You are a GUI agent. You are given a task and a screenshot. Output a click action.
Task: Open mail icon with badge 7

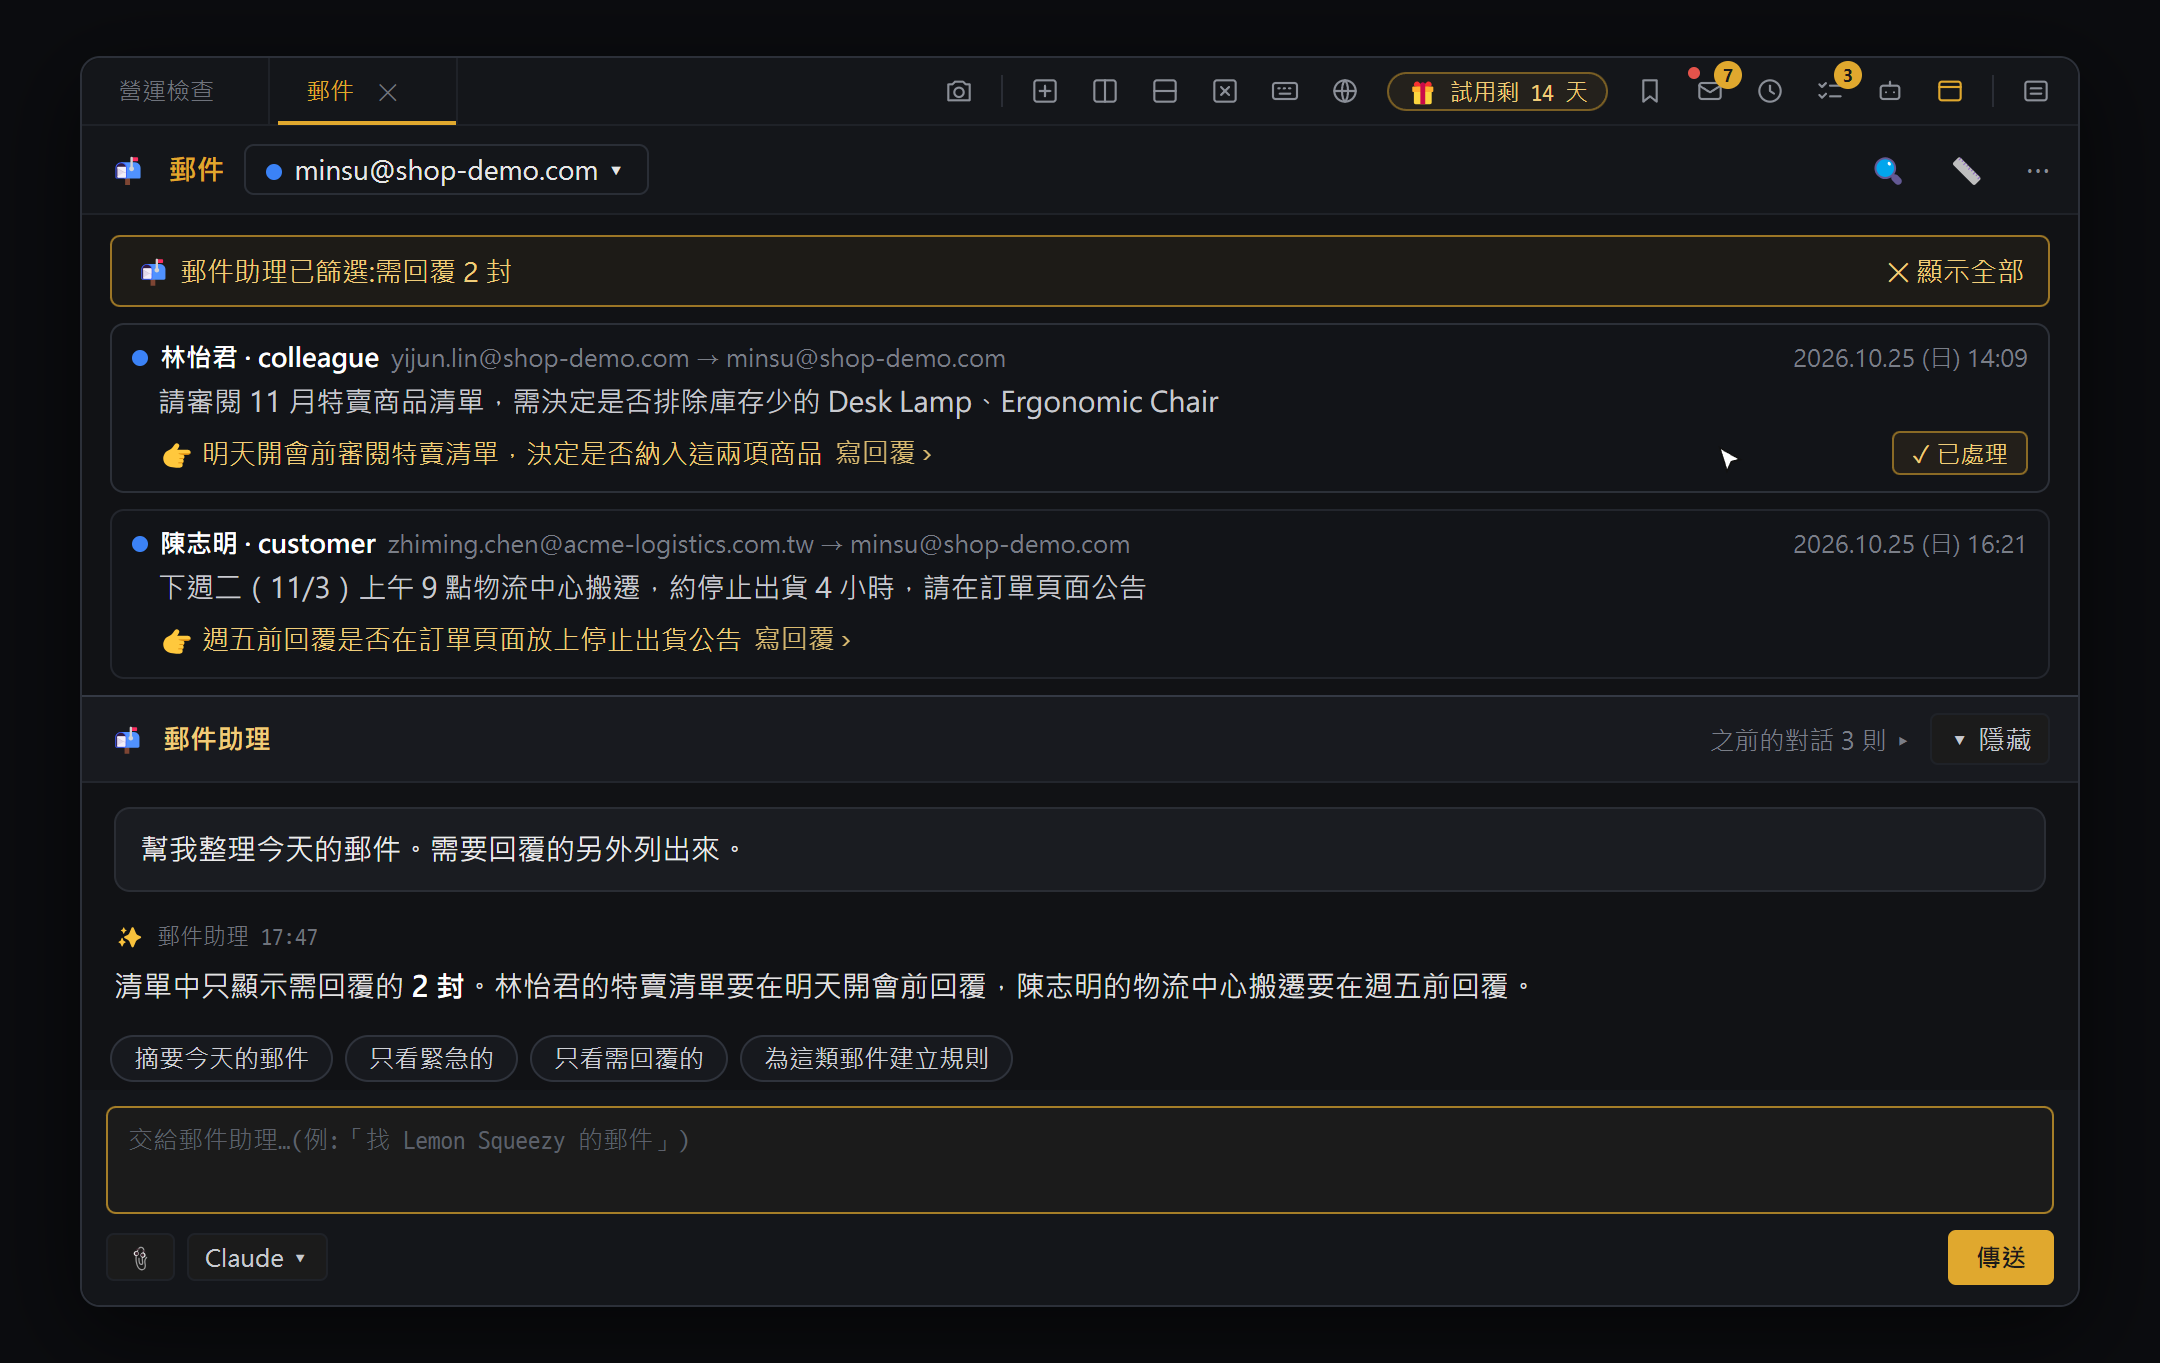coord(1709,92)
